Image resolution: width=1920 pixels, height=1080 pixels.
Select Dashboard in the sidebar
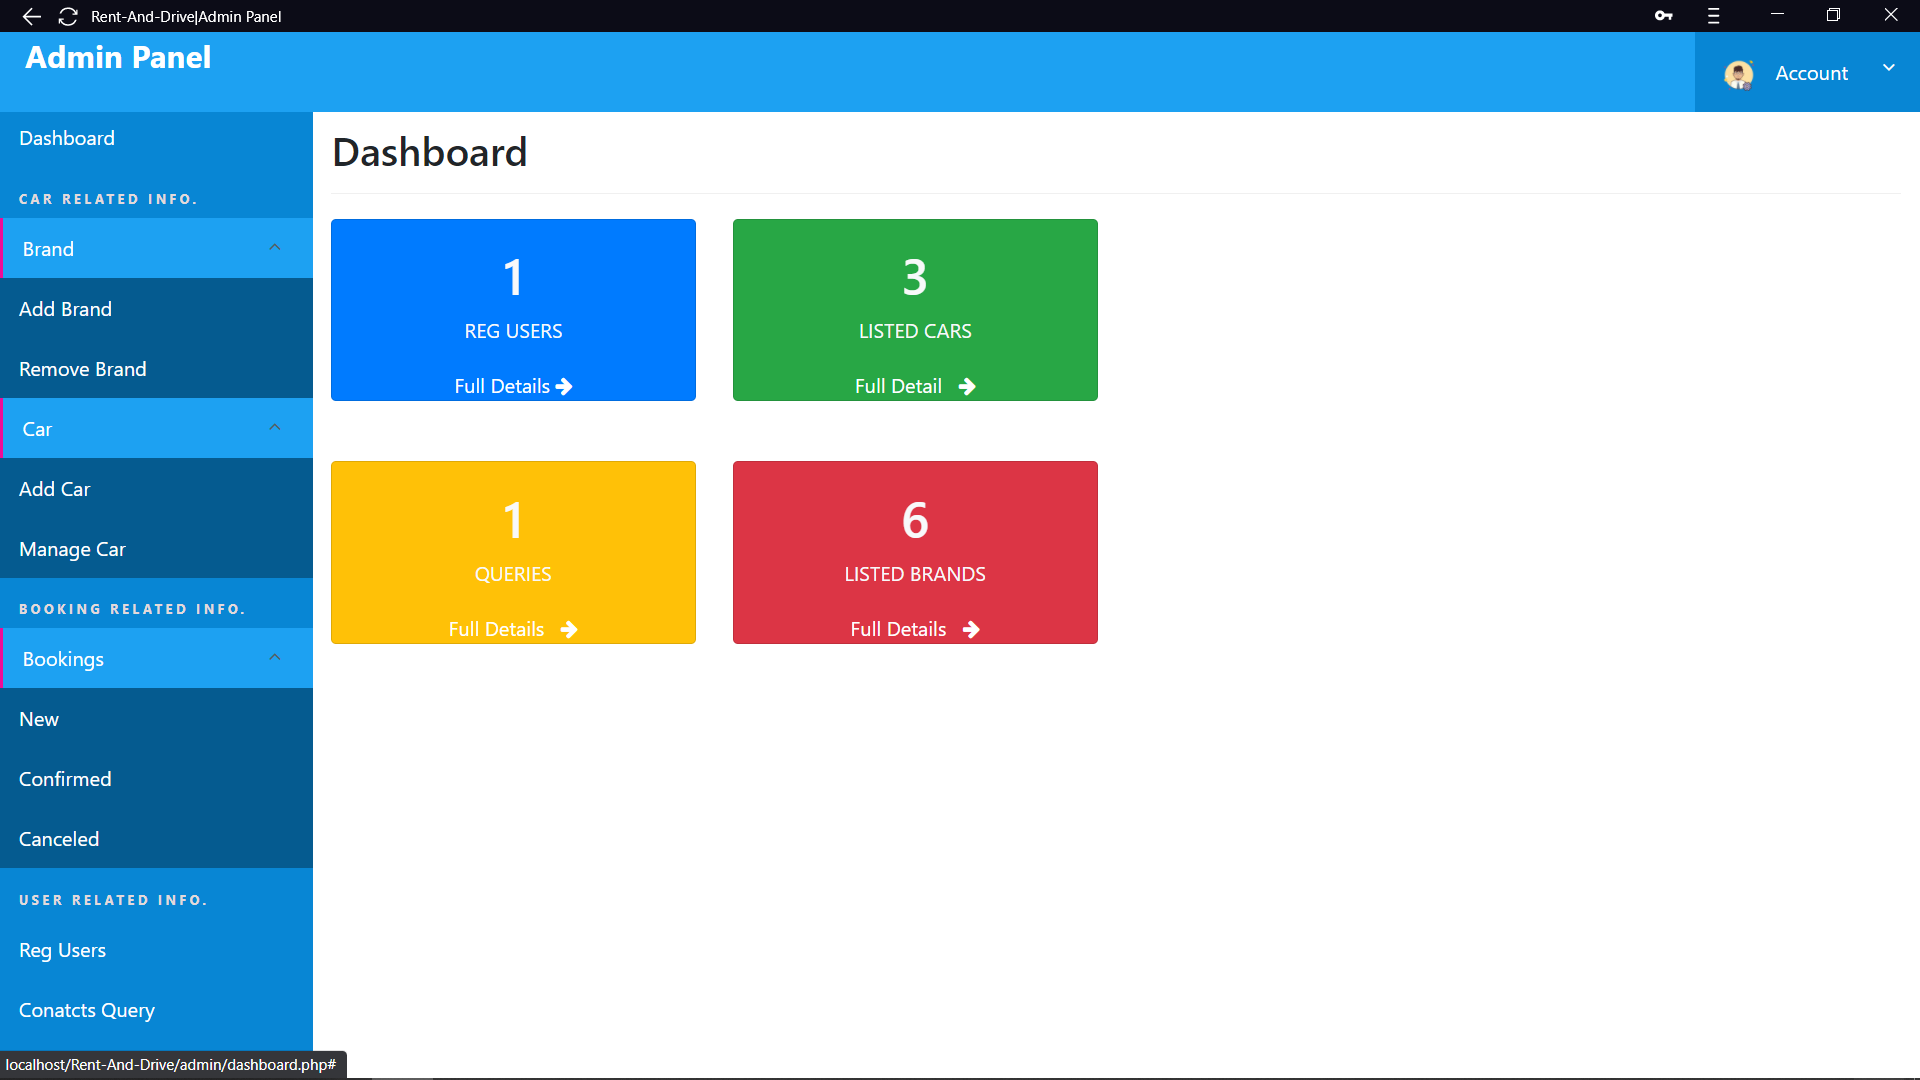pyautogui.click(x=67, y=137)
